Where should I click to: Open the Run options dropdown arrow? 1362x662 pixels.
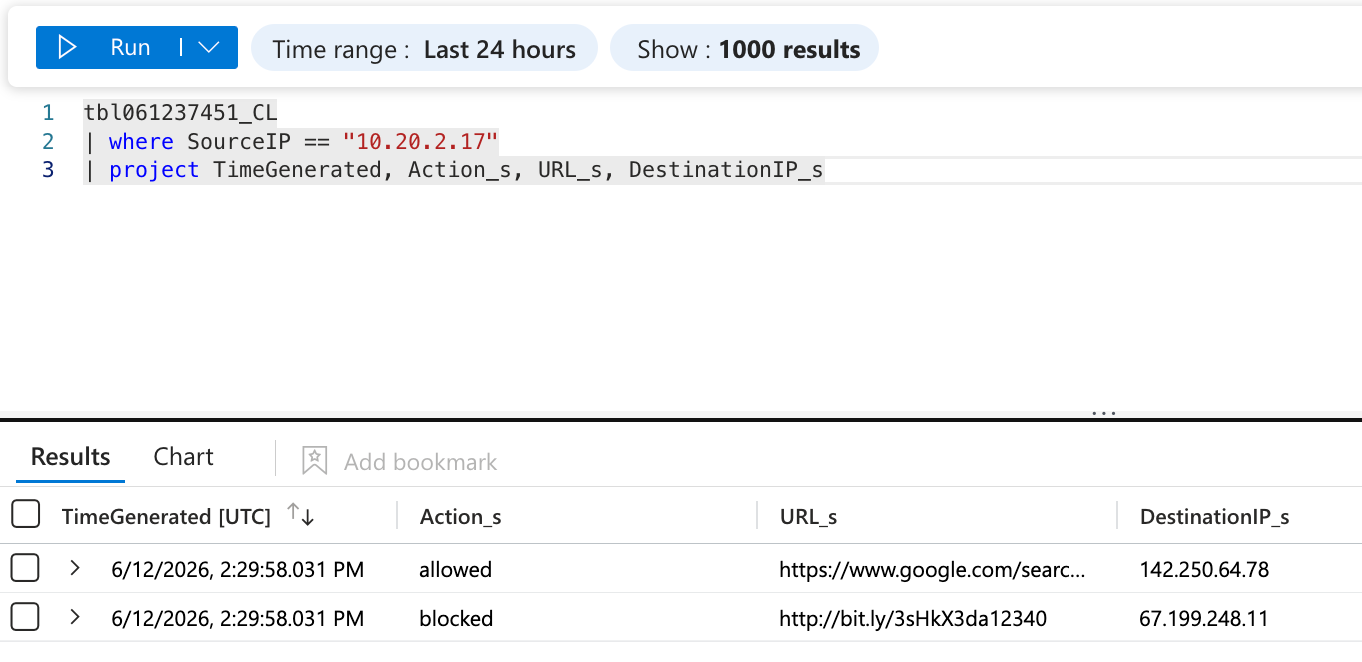[x=209, y=47]
